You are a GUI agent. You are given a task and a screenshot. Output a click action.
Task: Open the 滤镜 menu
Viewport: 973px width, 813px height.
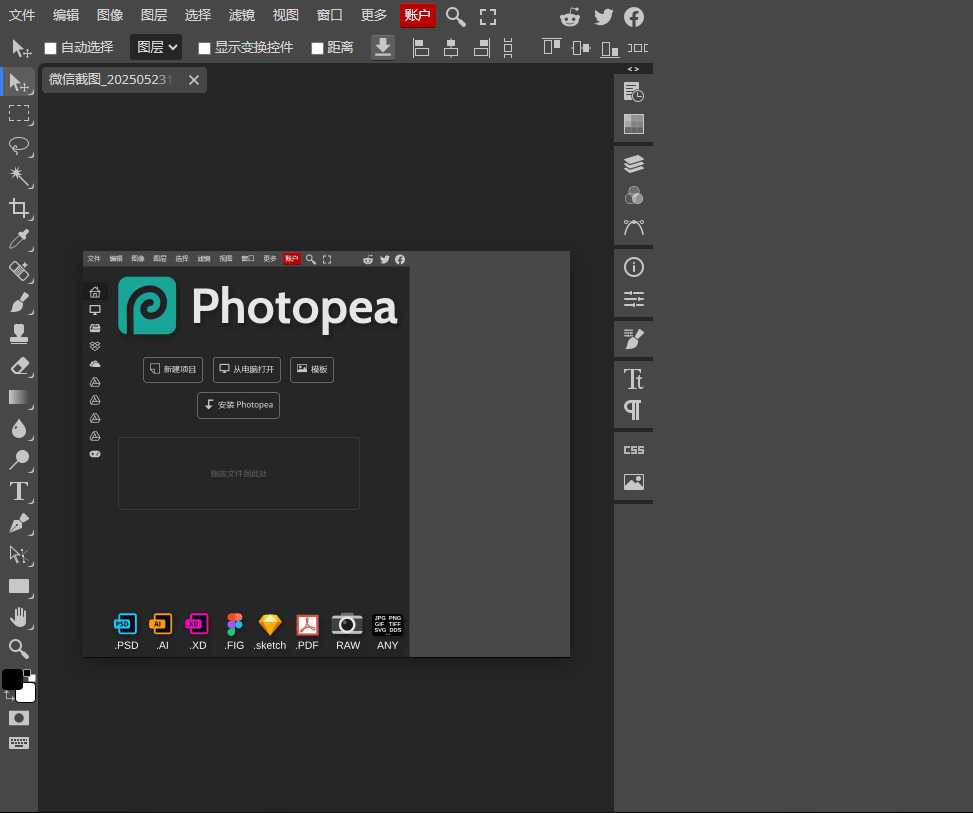(x=241, y=15)
